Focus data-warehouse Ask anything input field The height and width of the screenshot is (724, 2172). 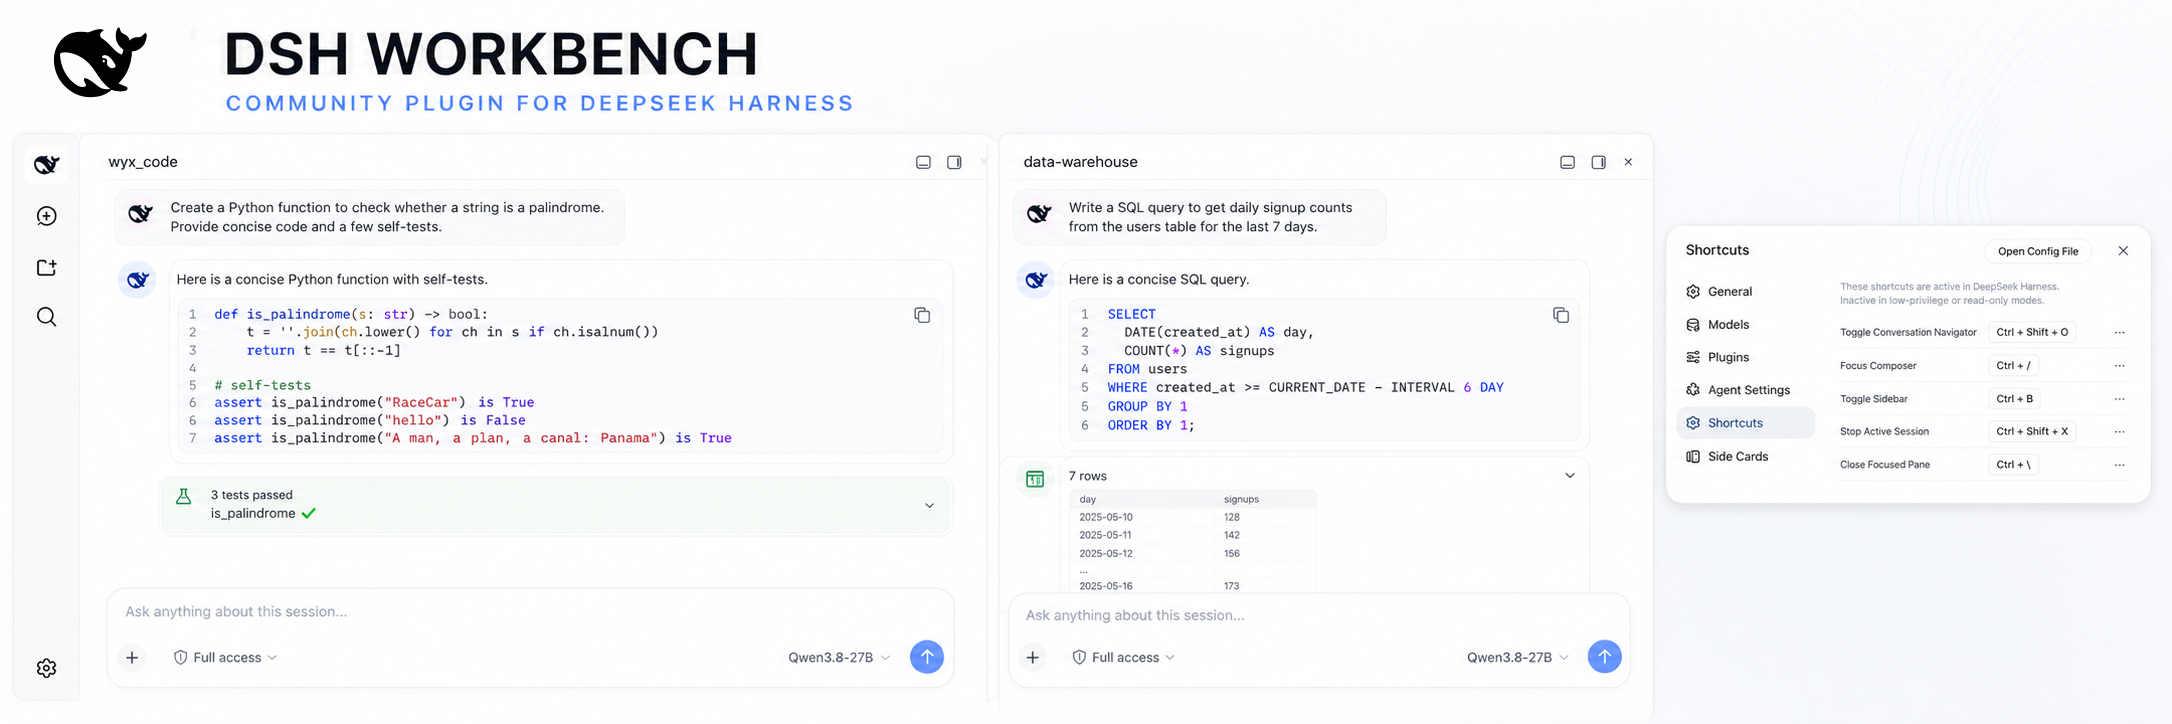tap(1318, 616)
